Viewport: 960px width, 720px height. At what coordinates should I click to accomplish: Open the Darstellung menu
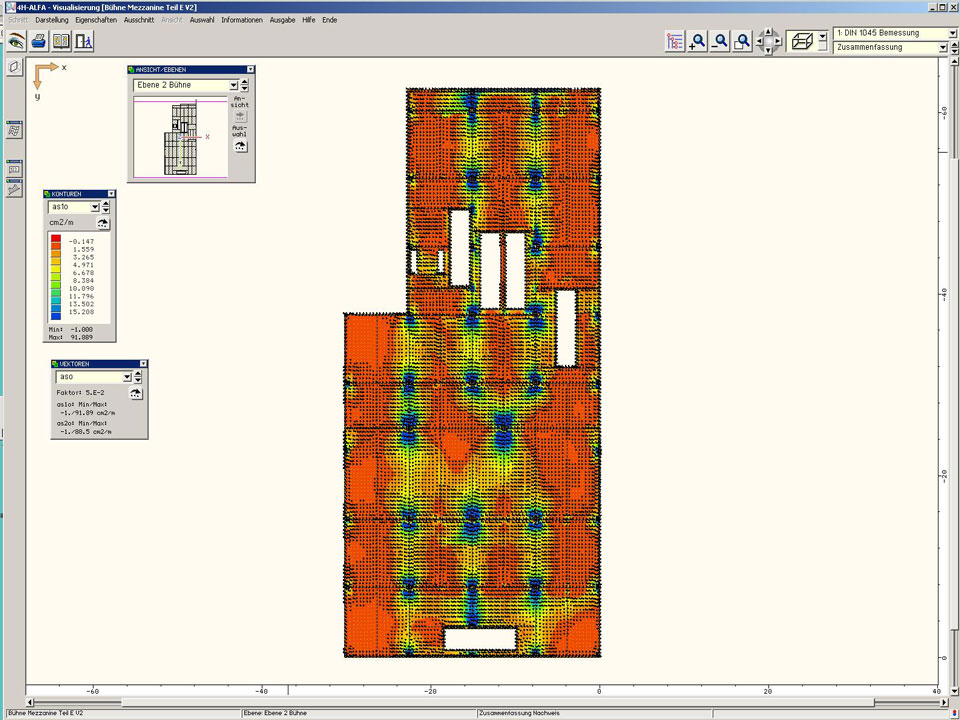pyautogui.click(x=52, y=20)
